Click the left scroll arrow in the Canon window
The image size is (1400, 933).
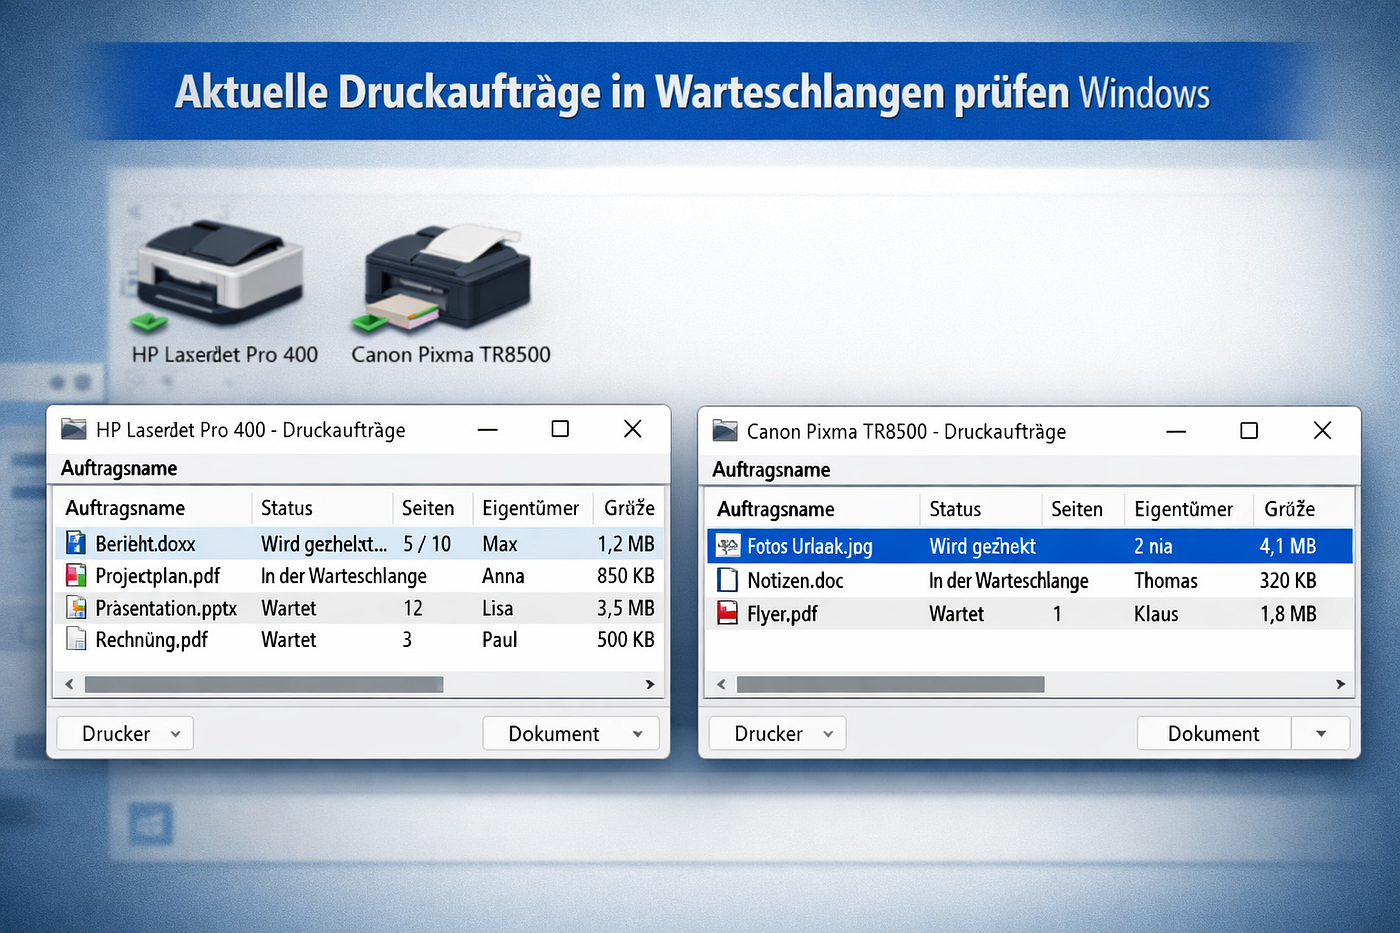[x=721, y=685]
